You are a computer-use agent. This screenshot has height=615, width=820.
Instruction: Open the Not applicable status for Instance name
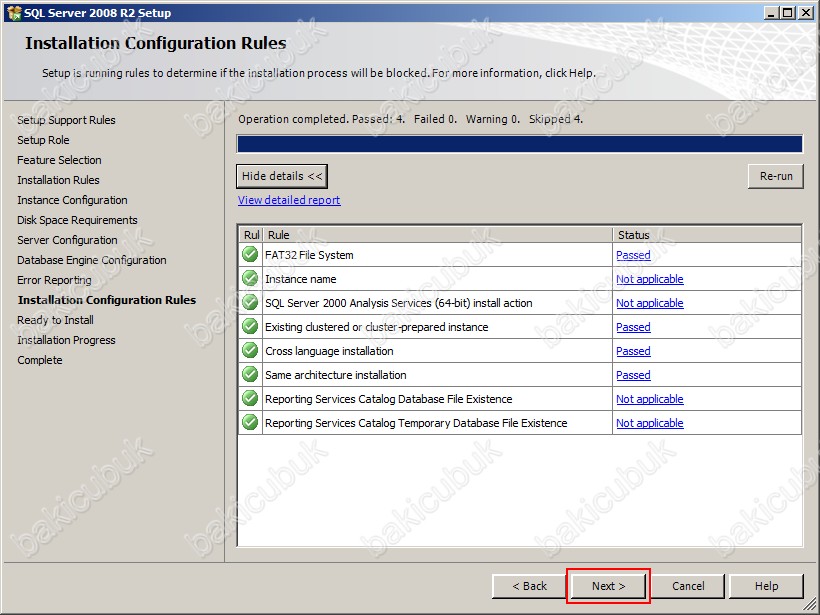650,279
